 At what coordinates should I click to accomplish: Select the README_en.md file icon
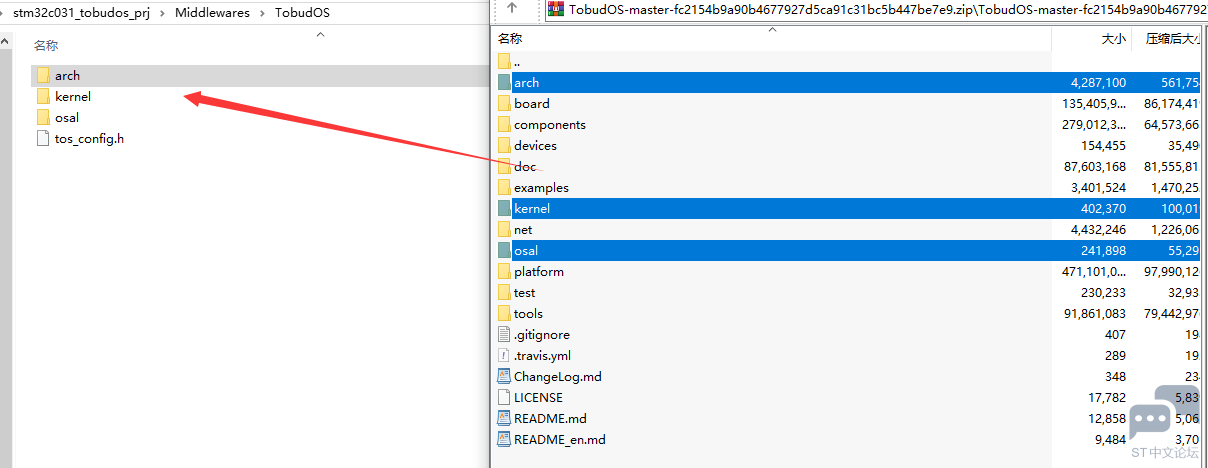click(x=504, y=439)
